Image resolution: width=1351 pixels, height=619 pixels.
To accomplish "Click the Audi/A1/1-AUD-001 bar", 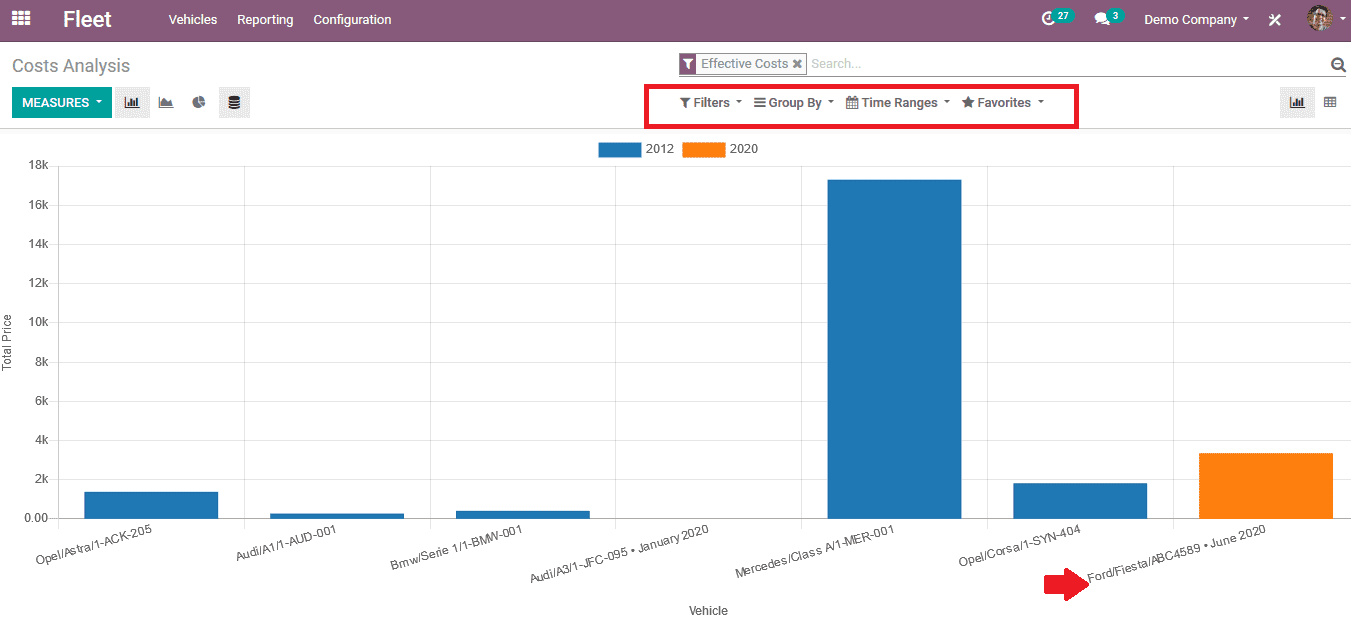I will tap(337, 516).
